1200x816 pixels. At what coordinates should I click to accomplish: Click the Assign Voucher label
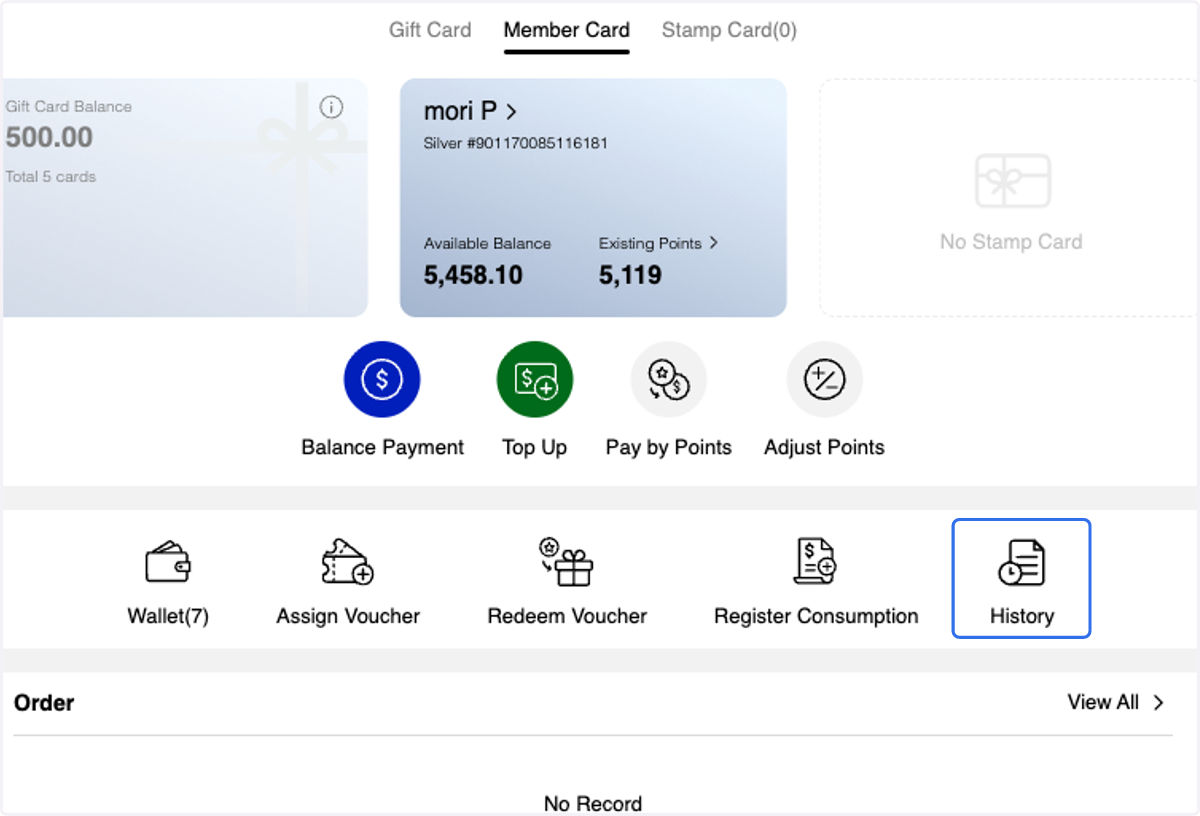pyautogui.click(x=348, y=616)
